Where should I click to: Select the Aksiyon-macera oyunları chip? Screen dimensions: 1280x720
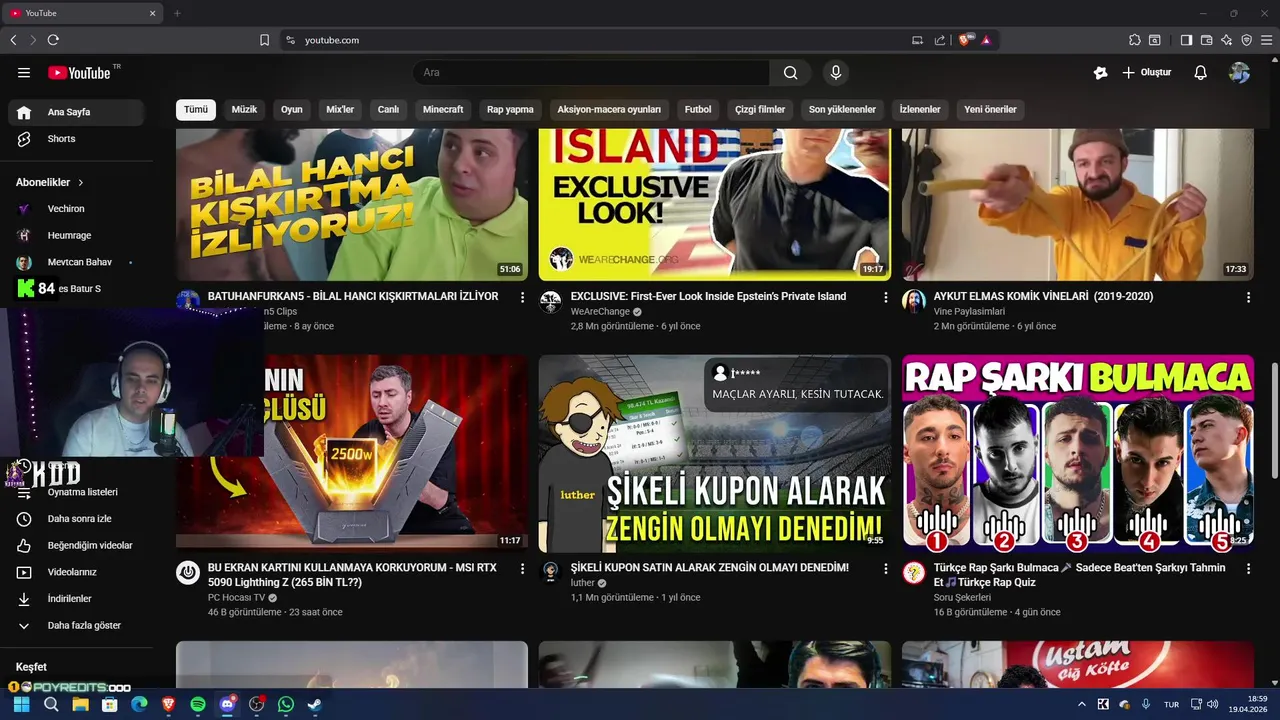[x=609, y=110]
